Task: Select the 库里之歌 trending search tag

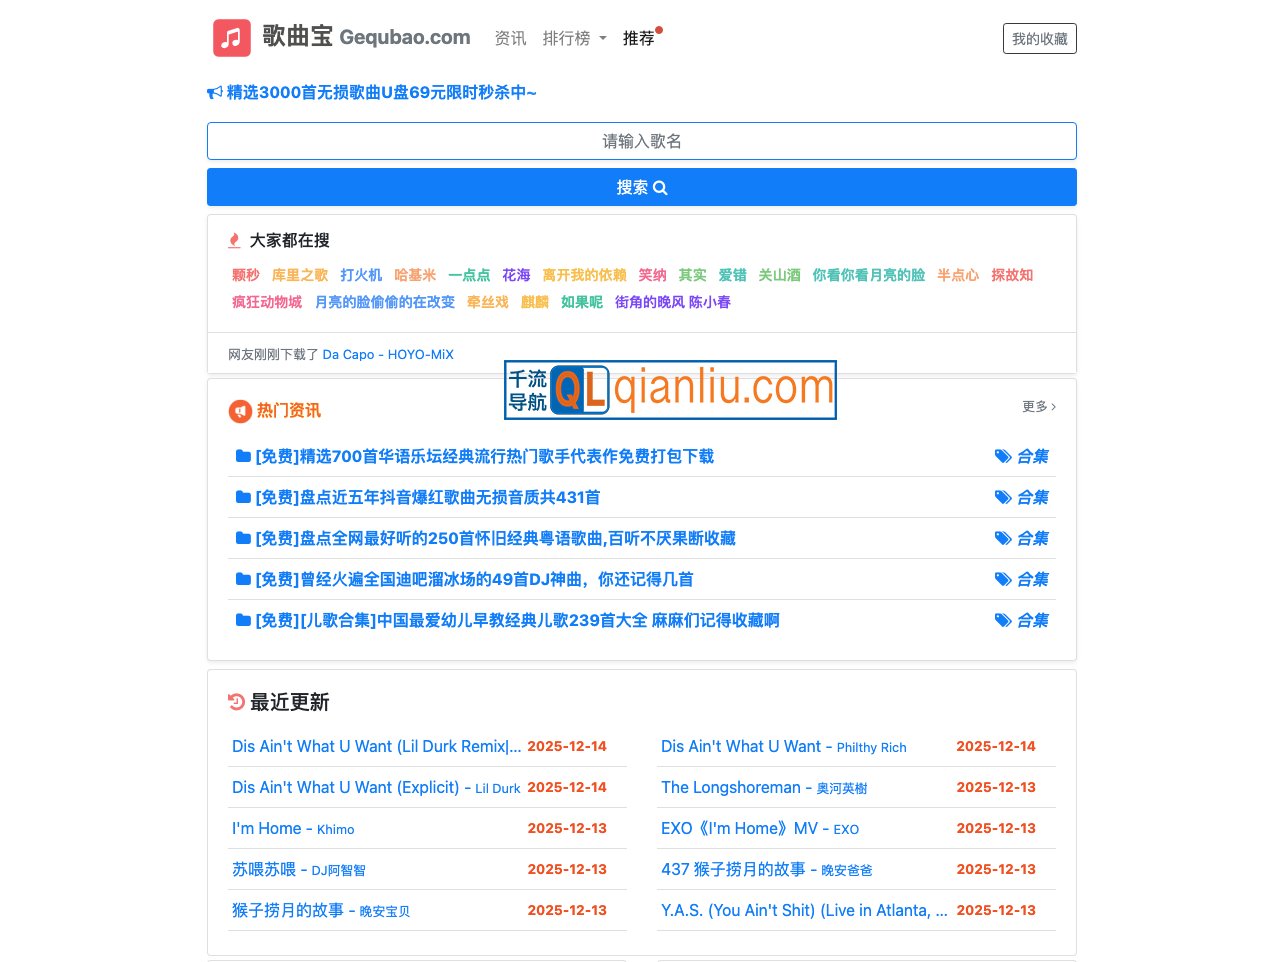Action: 299,275
